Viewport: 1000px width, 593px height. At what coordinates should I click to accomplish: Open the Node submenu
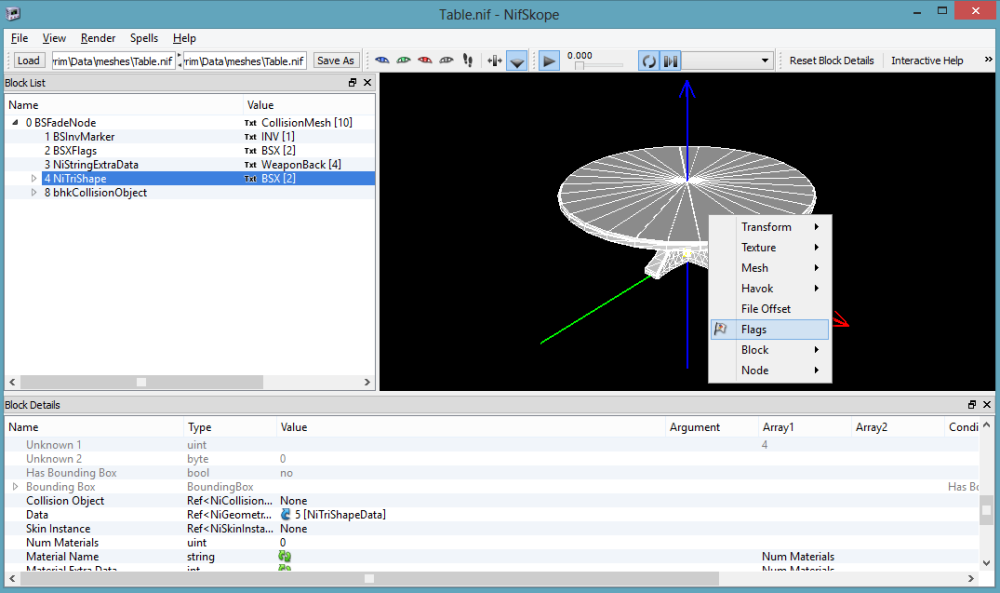click(770, 370)
